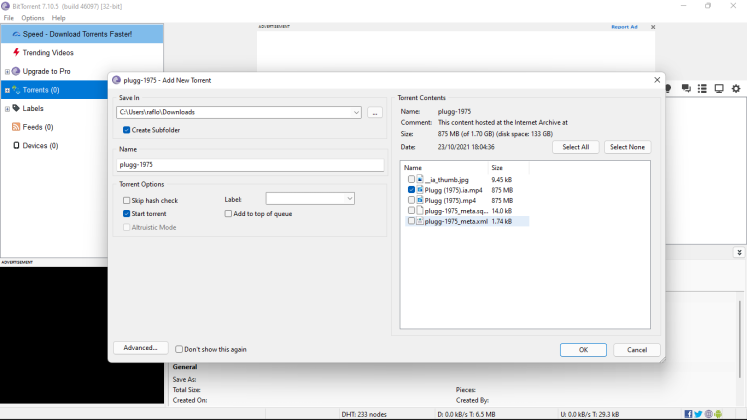Check the plugg-1975_meta.sq... file checkbox
Viewport: 747px width, 420px height.
[x=411, y=210]
